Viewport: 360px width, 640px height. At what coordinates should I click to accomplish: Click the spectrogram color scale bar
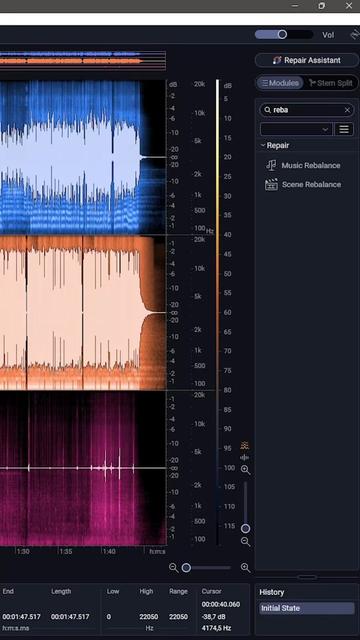pos(218,312)
